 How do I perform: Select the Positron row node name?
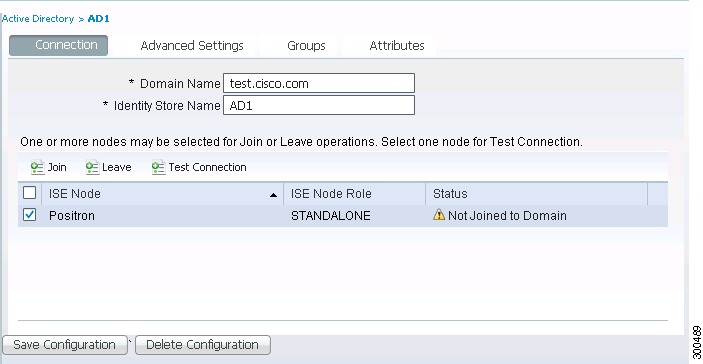(x=72, y=216)
